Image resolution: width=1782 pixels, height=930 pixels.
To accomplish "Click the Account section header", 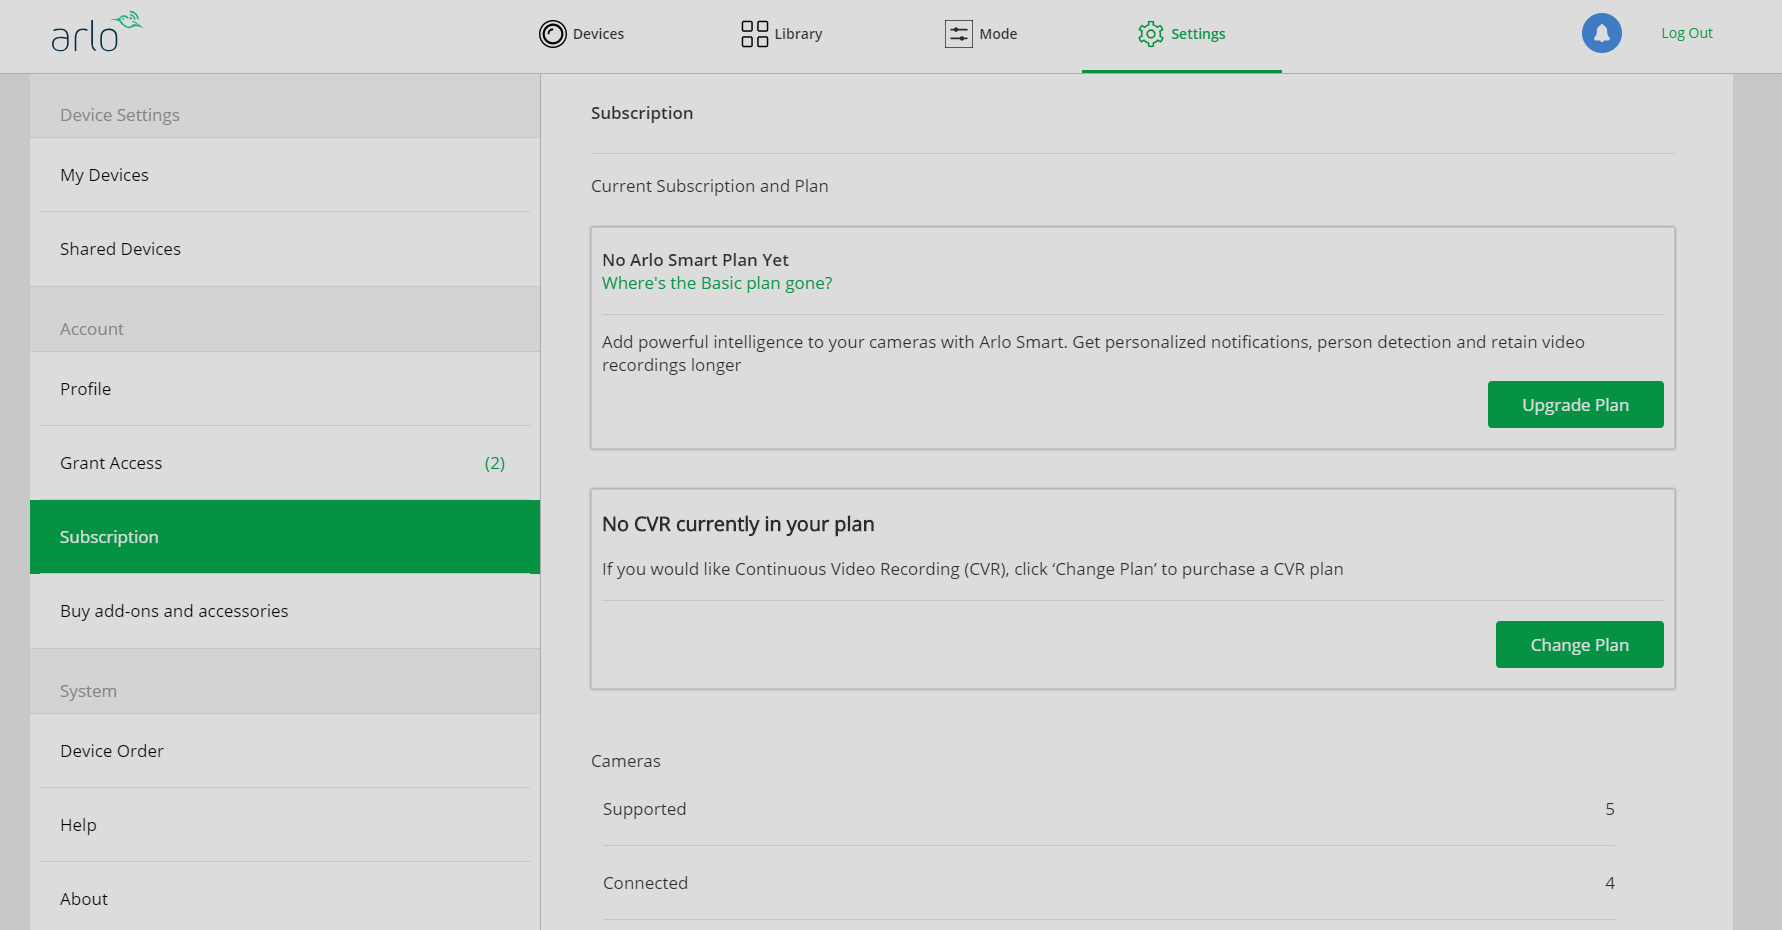I will 92,329.
